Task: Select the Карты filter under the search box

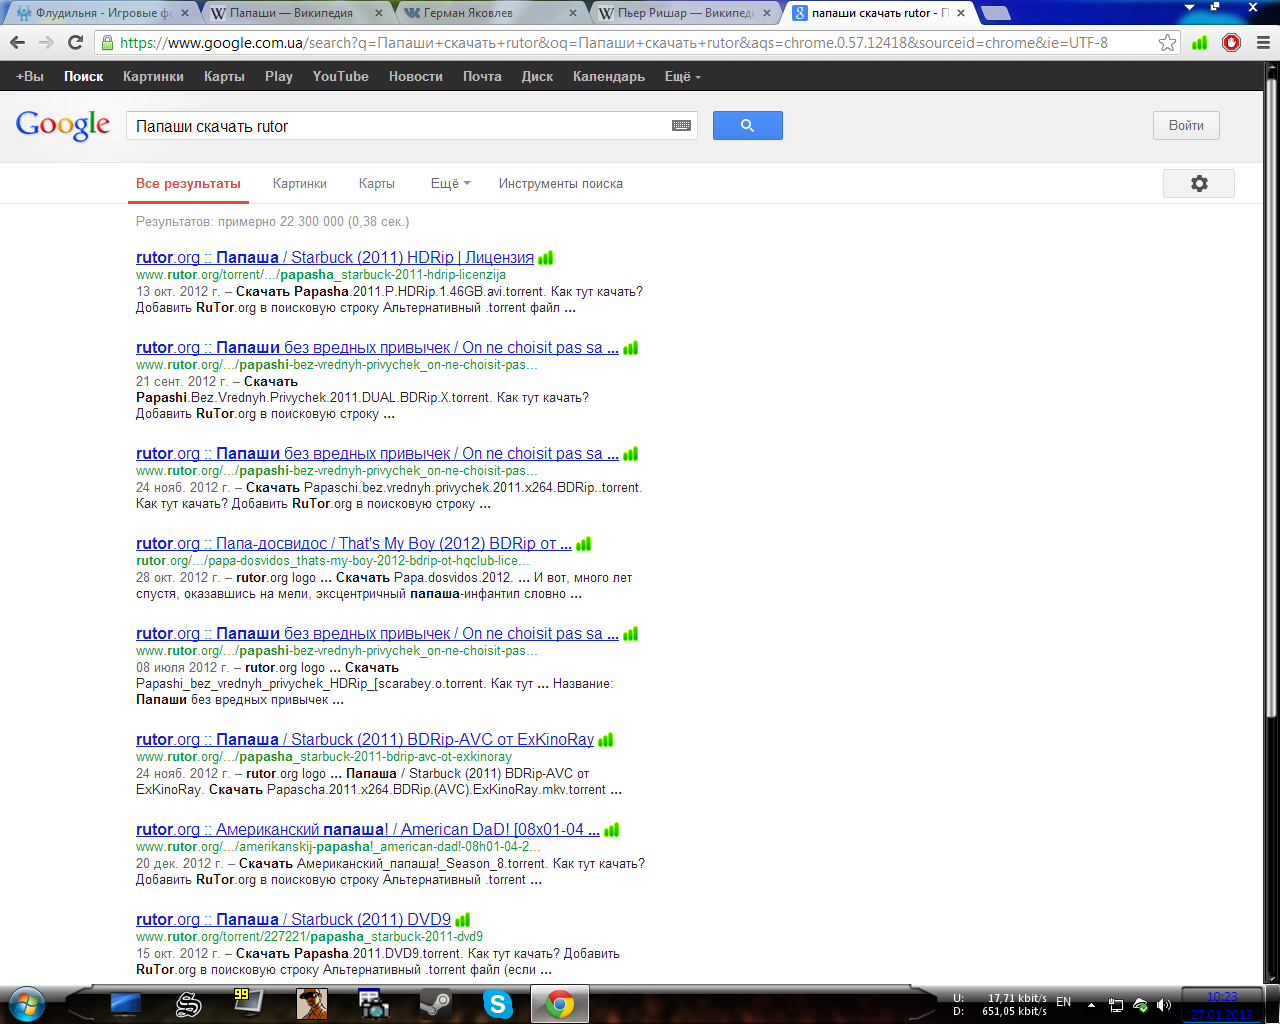Action: (x=377, y=183)
